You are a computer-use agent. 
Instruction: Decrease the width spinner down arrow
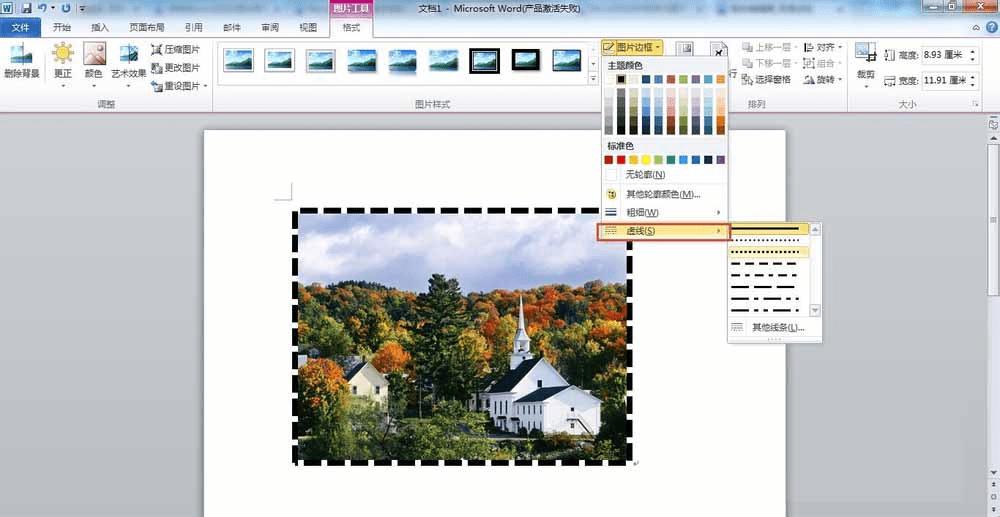(x=973, y=85)
